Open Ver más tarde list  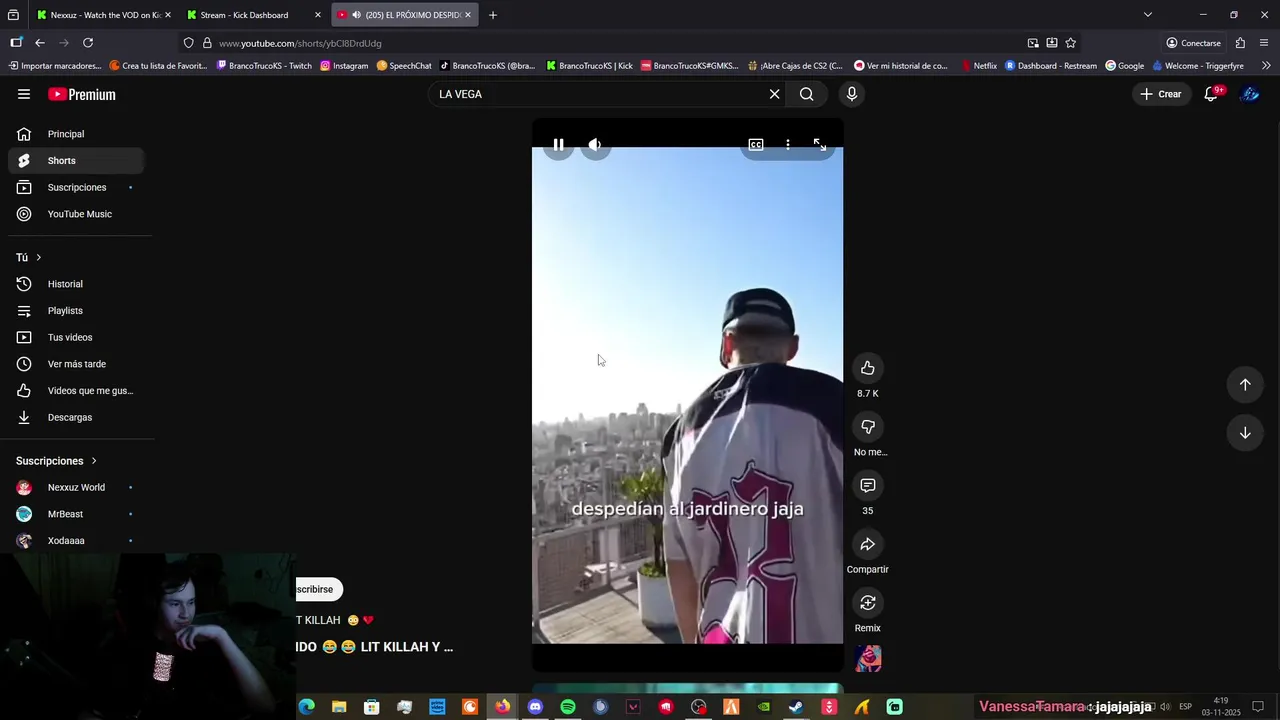[76, 364]
